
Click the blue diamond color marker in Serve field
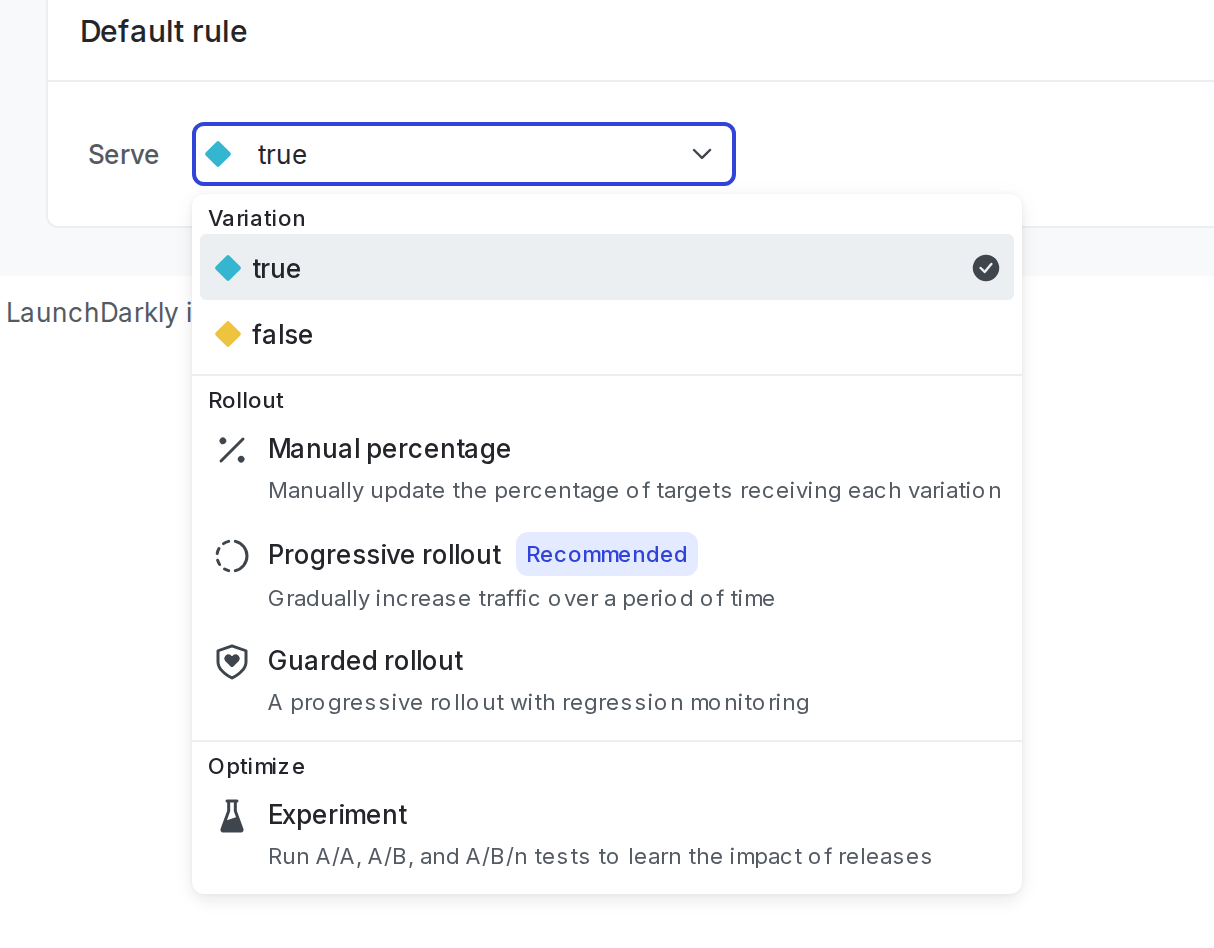click(x=218, y=154)
